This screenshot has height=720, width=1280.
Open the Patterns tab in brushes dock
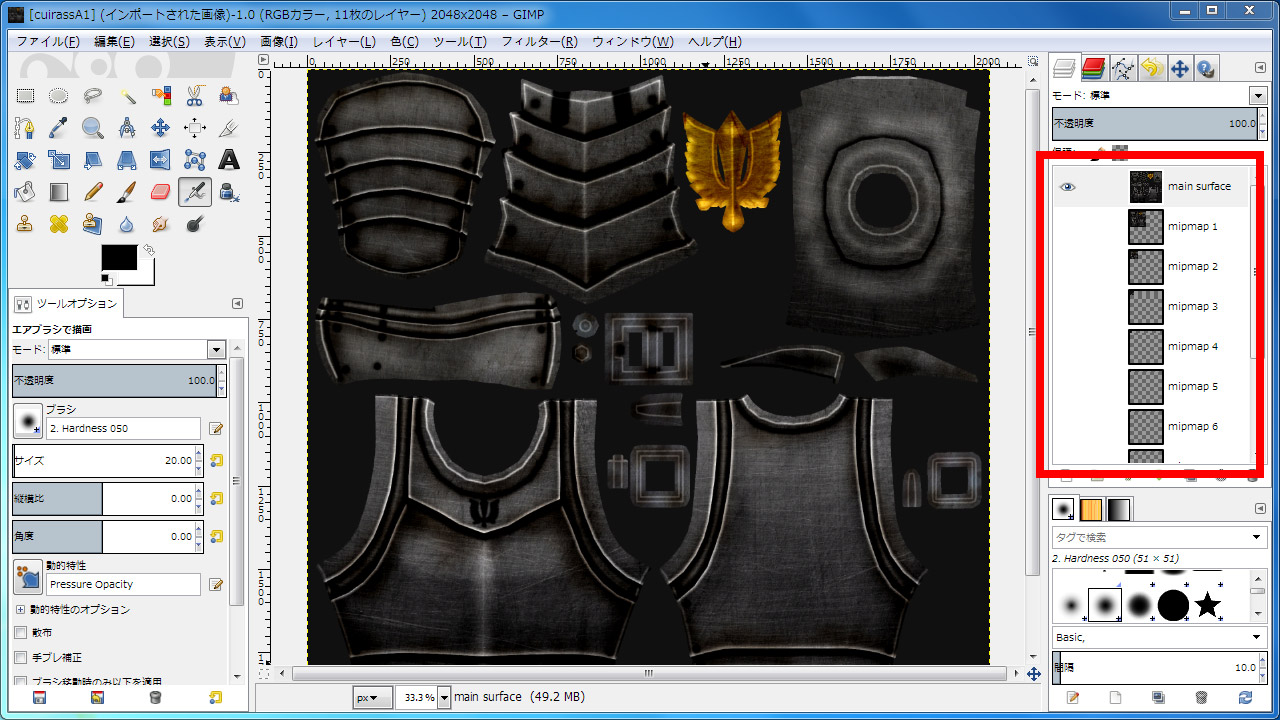[x=1091, y=509]
